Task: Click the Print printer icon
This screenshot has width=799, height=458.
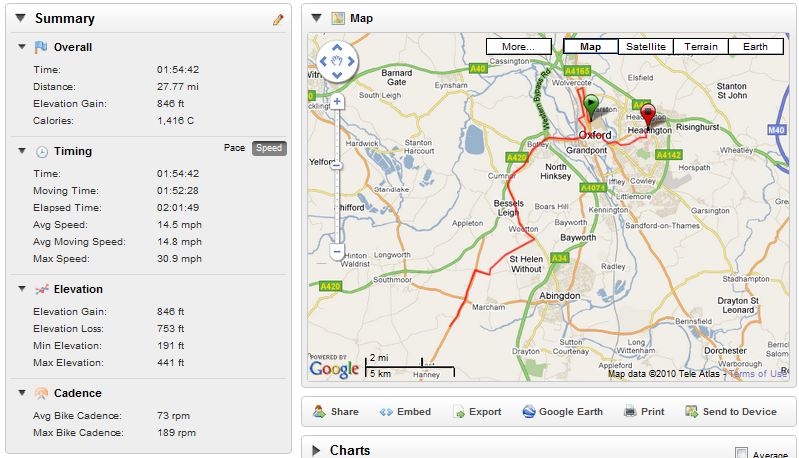Action: [630, 412]
